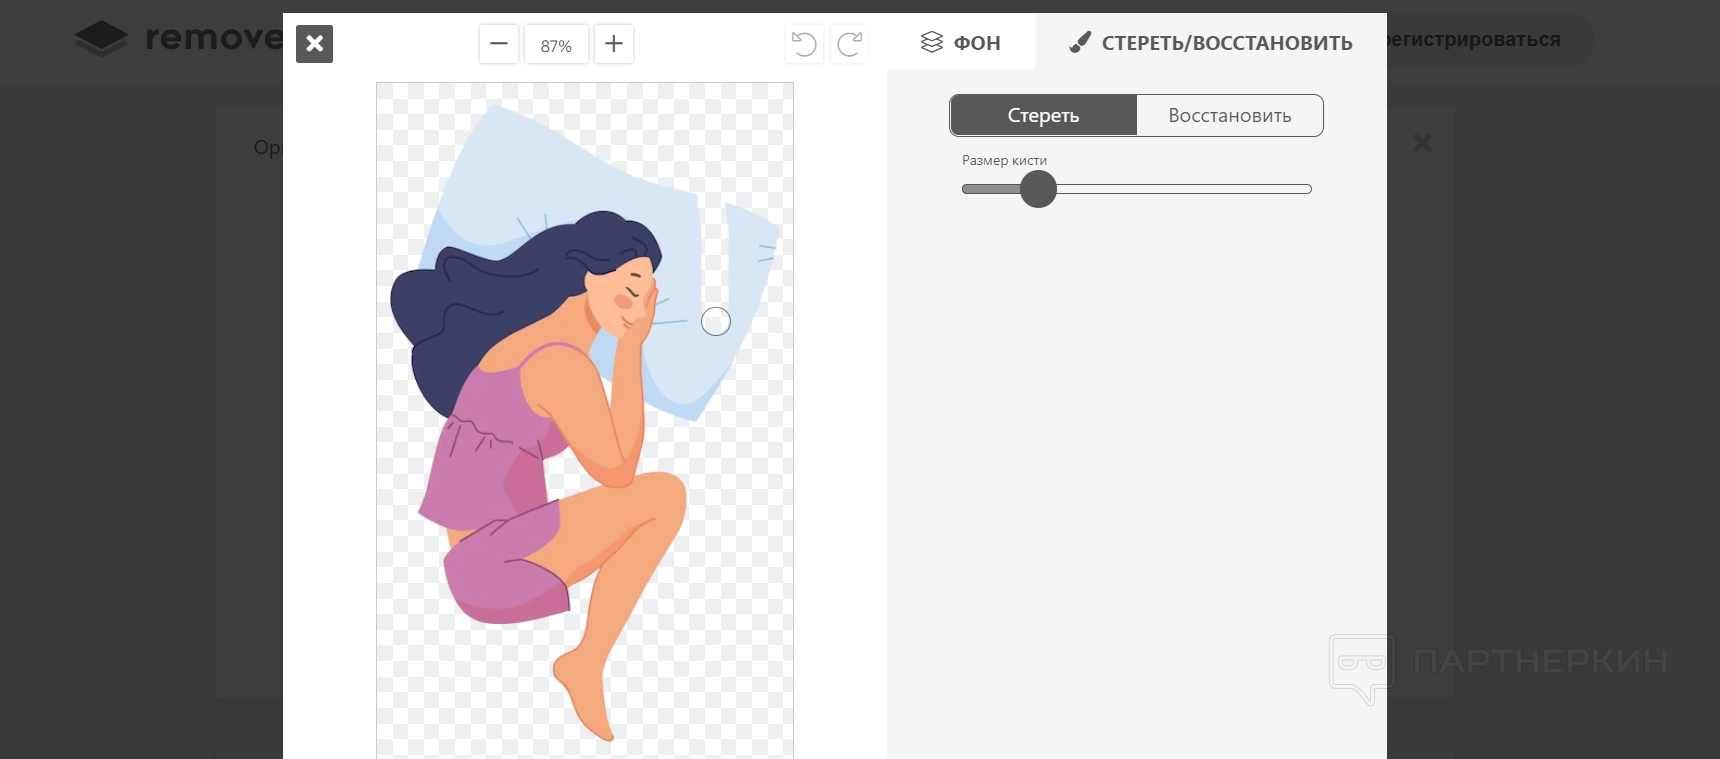Viewport: 1720px width, 759px height.
Task: Click the layers icon beside ФОН
Action: point(932,42)
